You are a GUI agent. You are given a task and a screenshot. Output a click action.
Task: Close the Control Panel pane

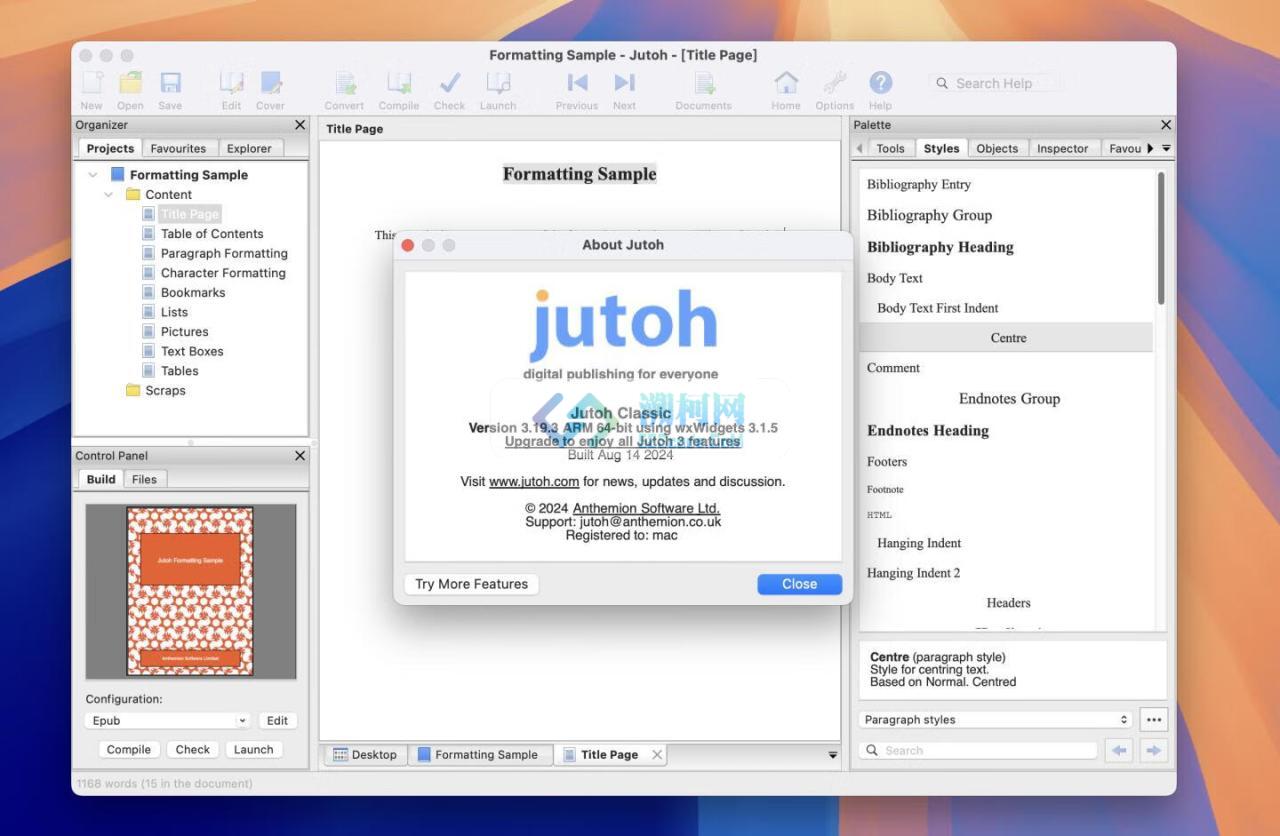tap(300, 455)
